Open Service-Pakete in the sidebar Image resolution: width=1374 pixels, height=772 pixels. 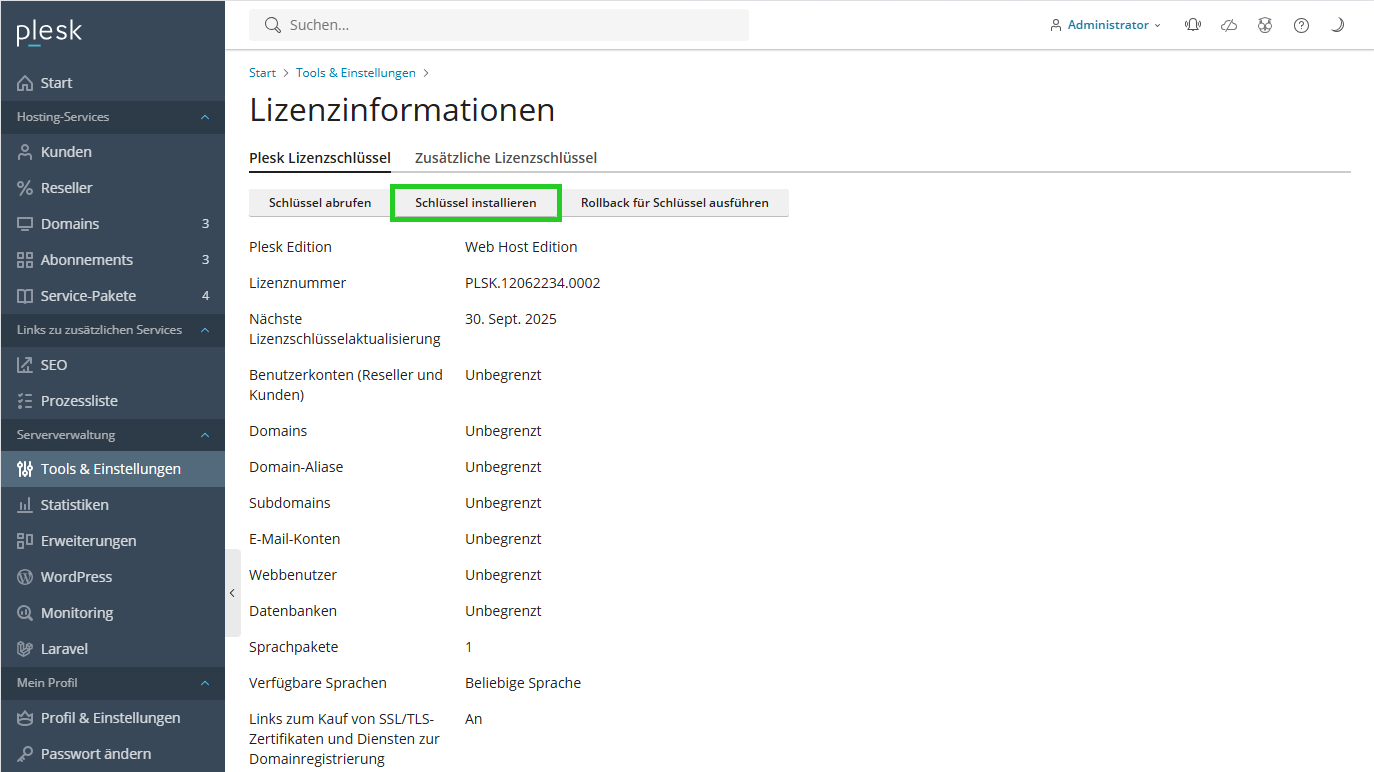112,296
